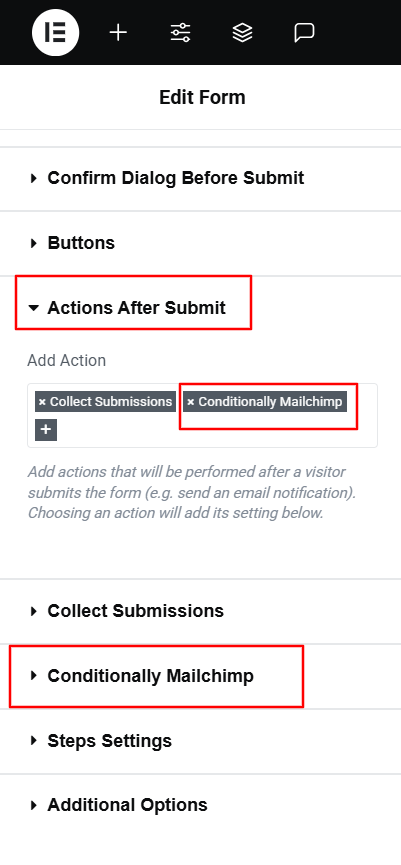Remove the Collect Submissions action tag
Image resolution: width=401 pixels, height=865 pixels.
(42, 402)
